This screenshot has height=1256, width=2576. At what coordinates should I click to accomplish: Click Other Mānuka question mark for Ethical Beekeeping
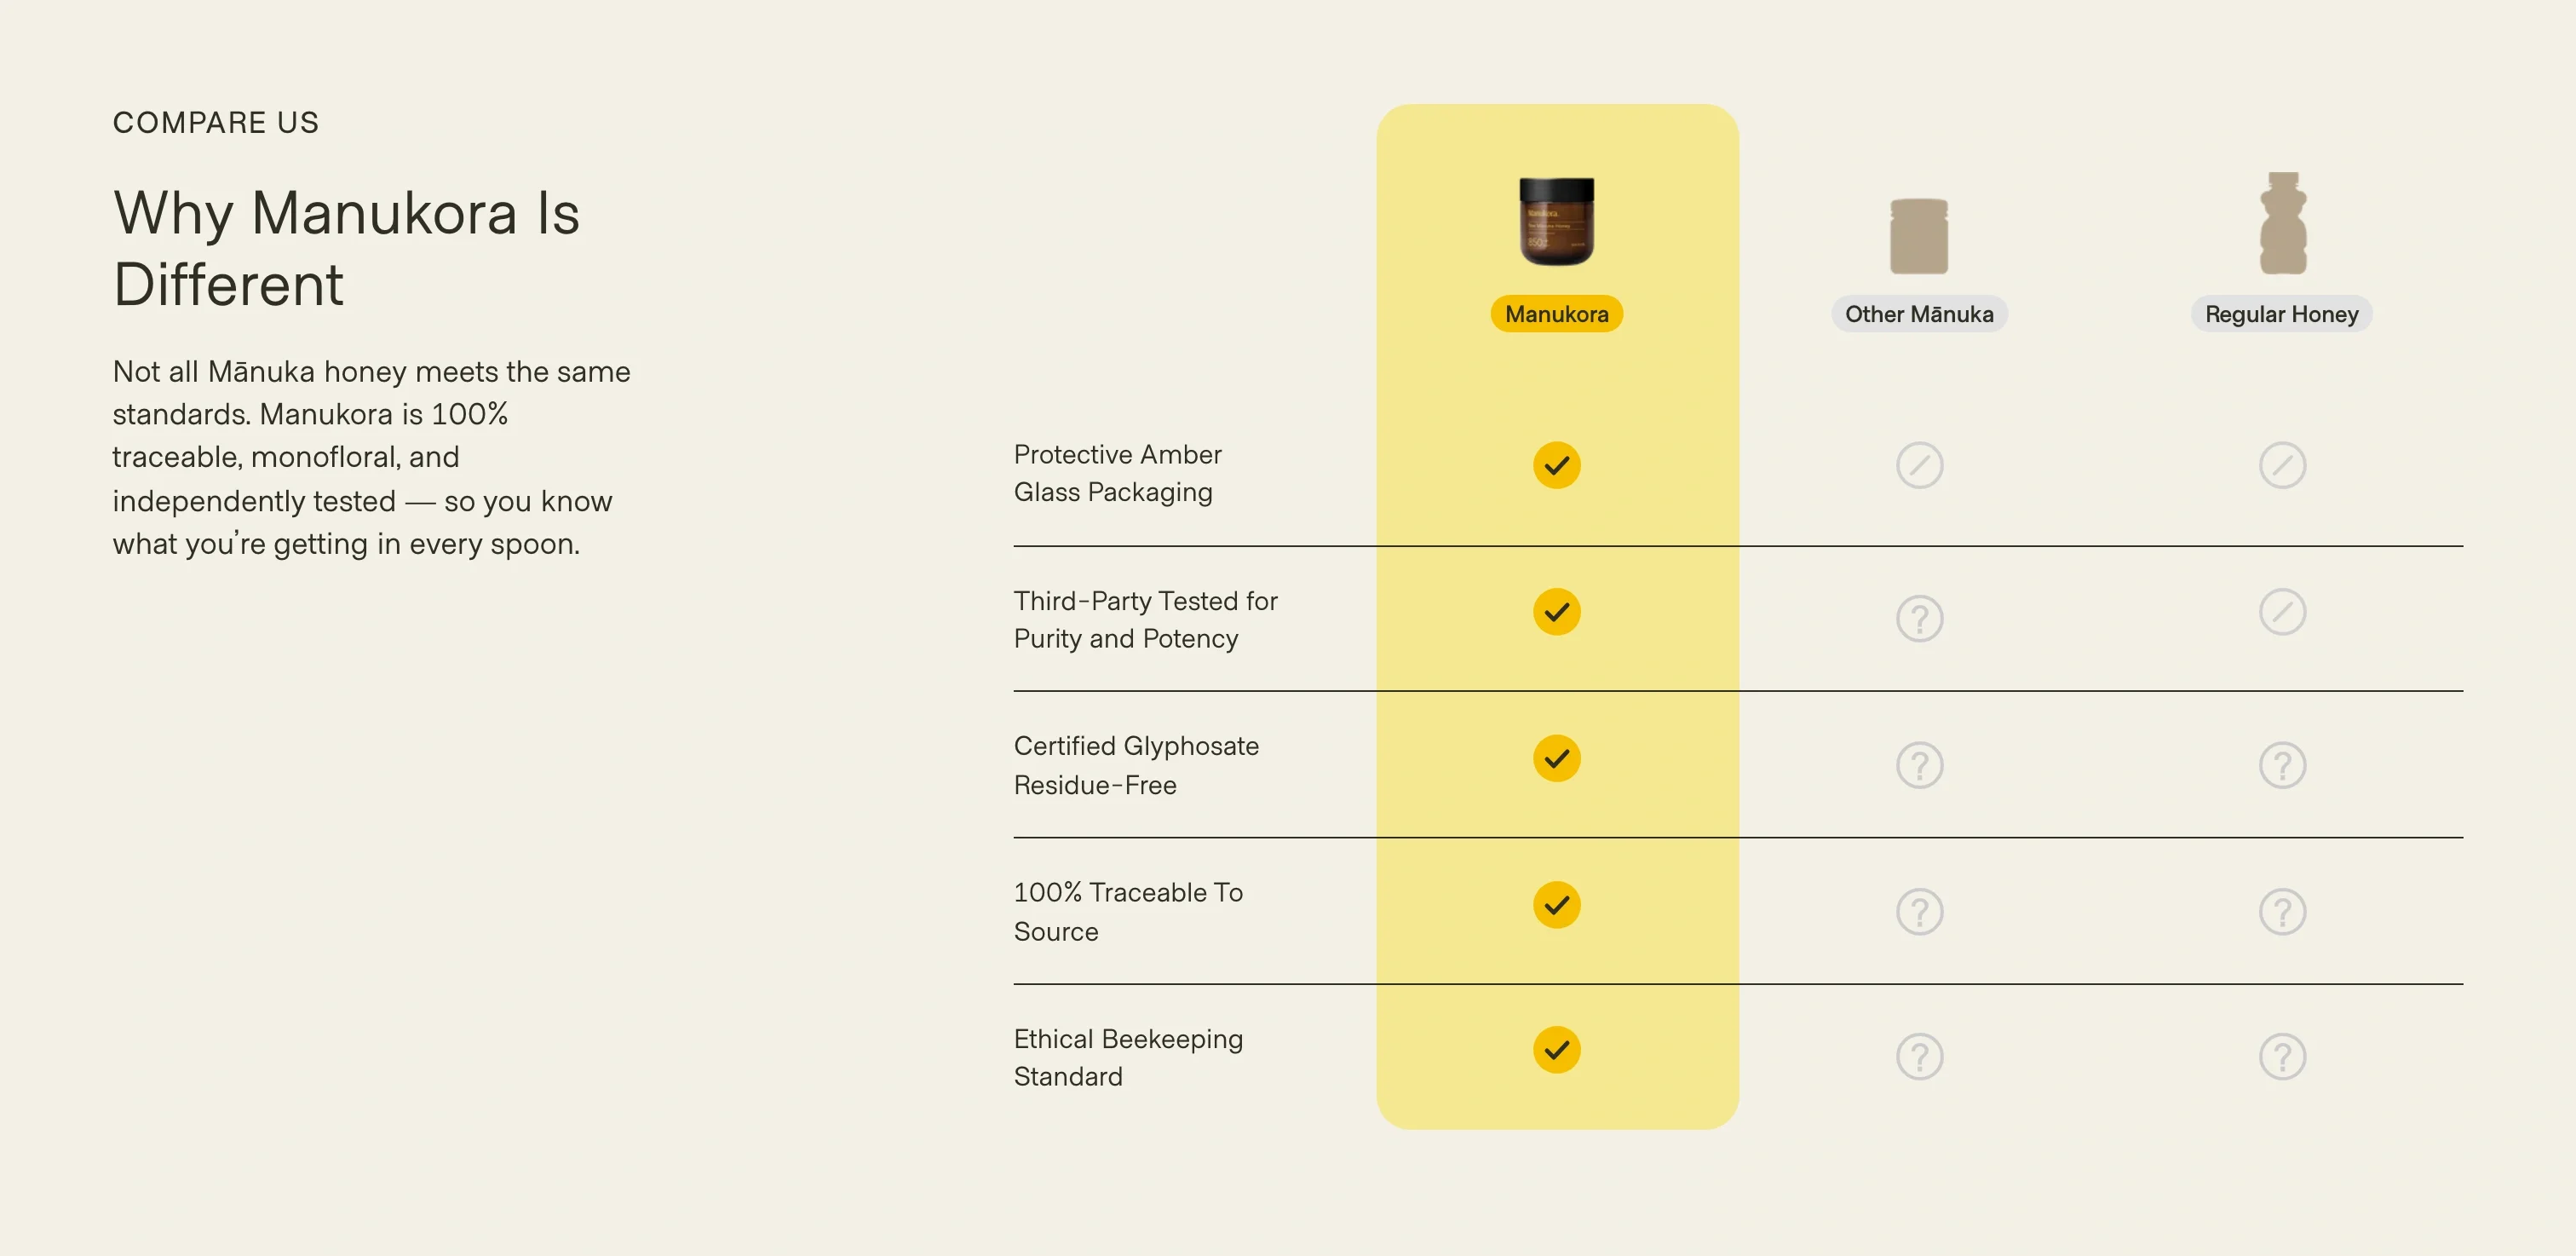click(1919, 1057)
